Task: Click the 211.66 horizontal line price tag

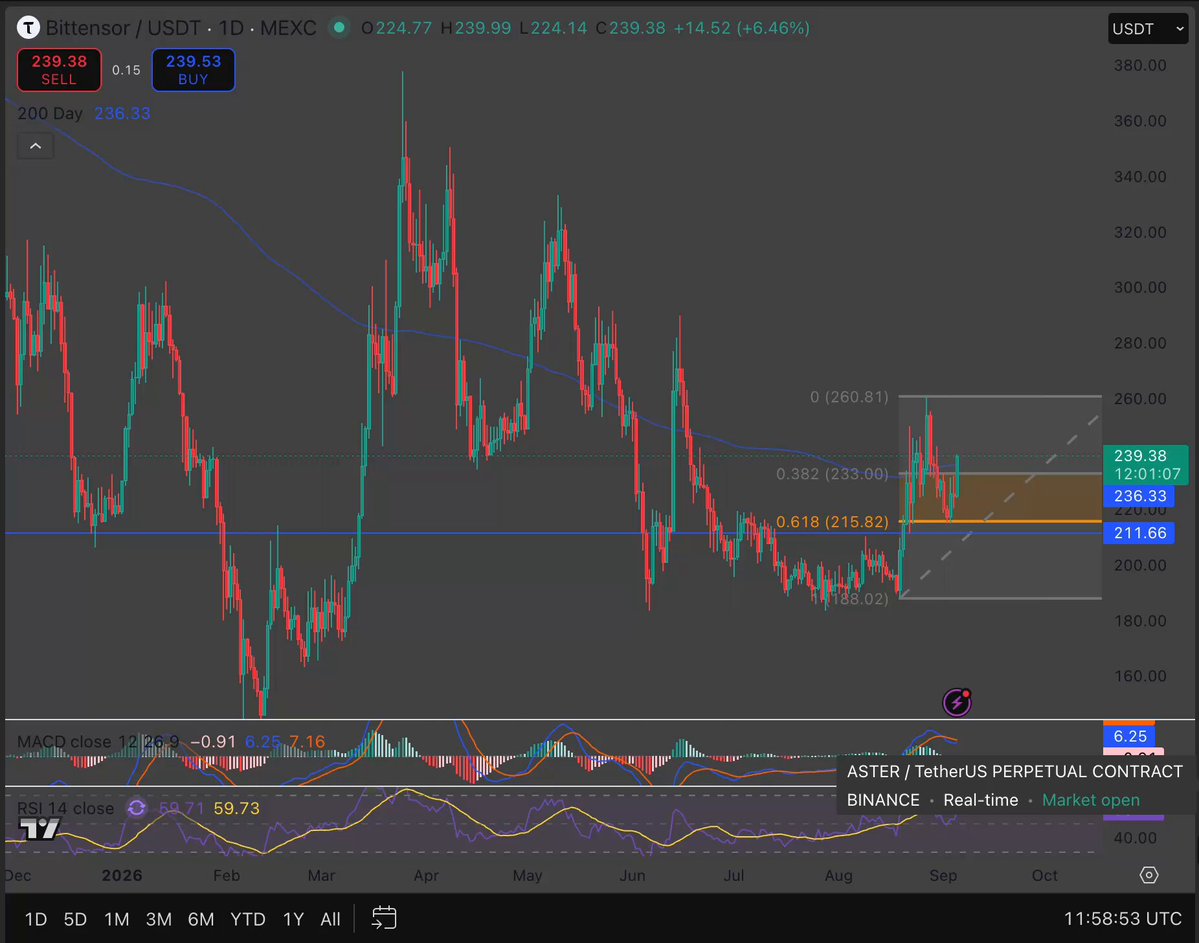Action: [1139, 532]
